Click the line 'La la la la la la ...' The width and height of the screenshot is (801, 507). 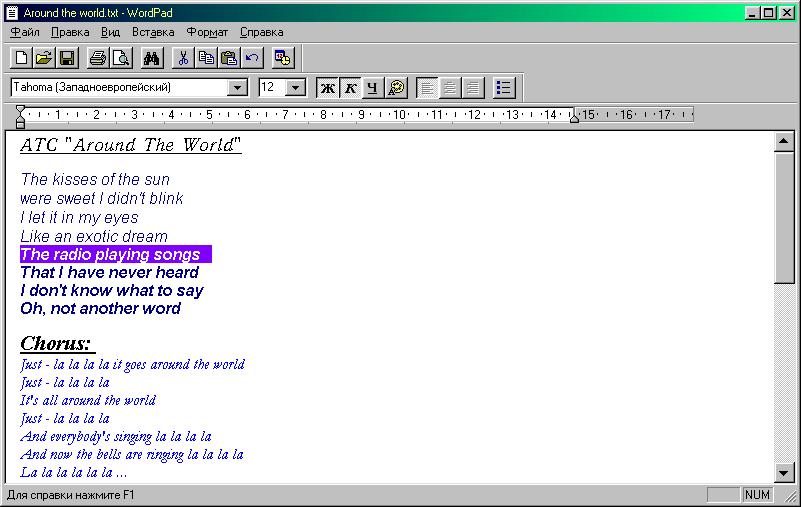pyautogui.click(x=74, y=472)
